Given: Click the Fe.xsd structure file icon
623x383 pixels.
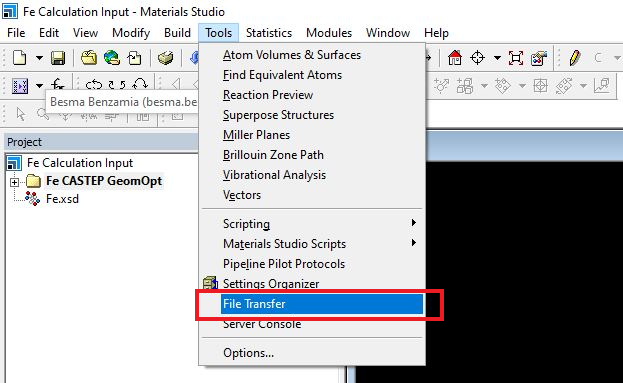Looking at the screenshot, I should pos(32,198).
